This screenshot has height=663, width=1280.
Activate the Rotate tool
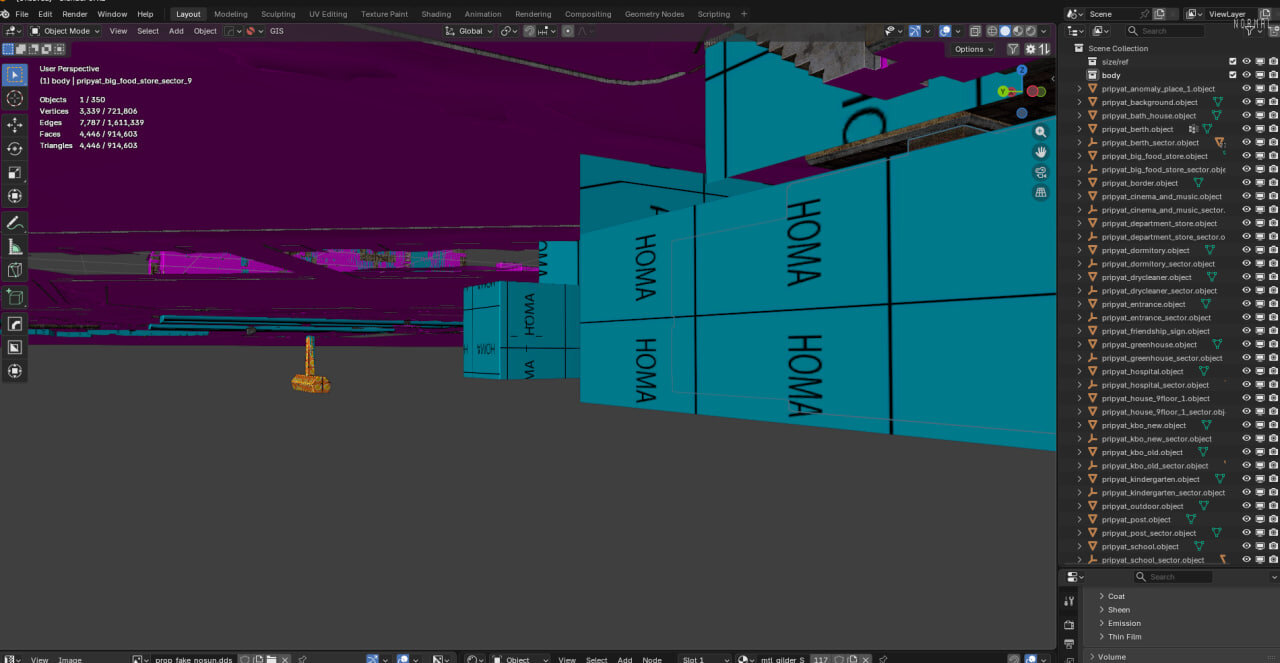(15, 149)
